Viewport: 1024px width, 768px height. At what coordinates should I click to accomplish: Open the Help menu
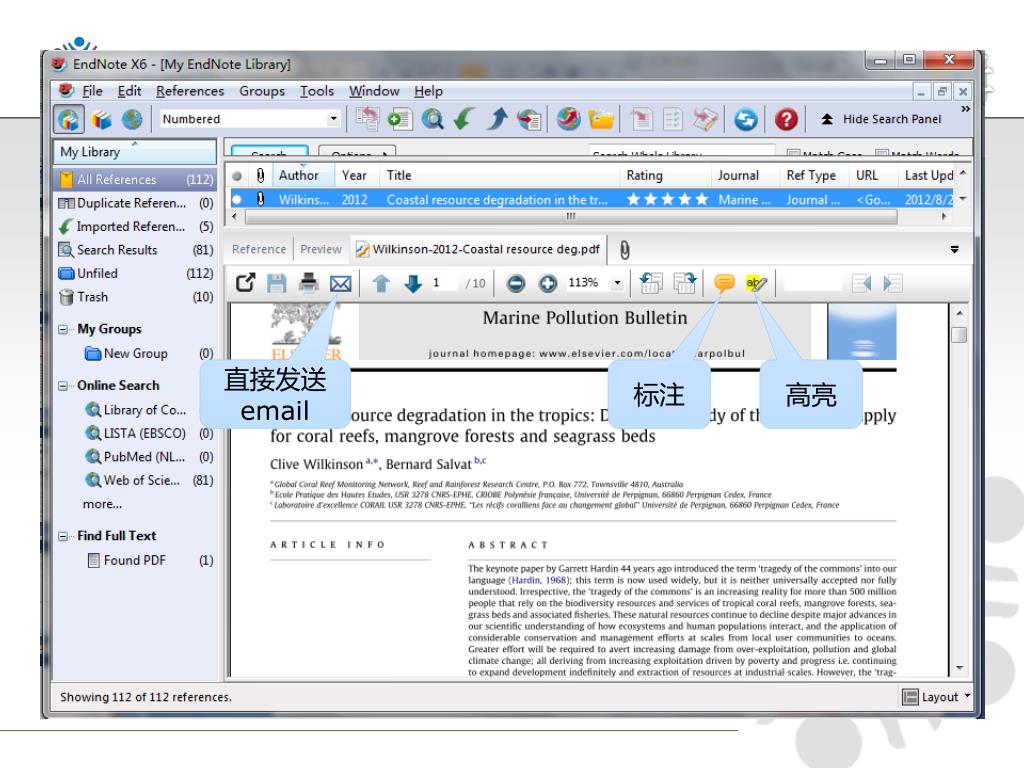[428, 91]
